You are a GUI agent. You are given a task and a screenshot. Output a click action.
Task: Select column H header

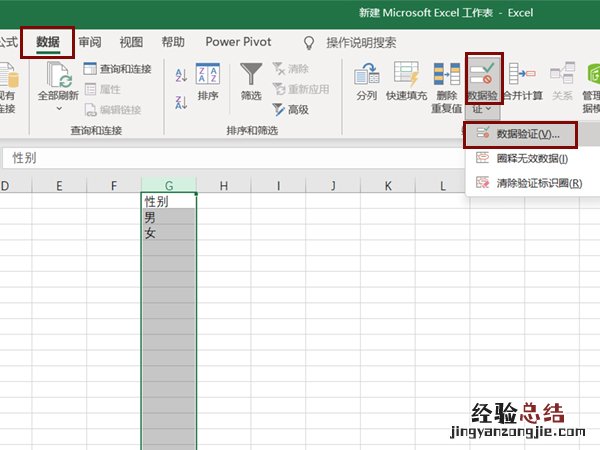click(x=223, y=186)
